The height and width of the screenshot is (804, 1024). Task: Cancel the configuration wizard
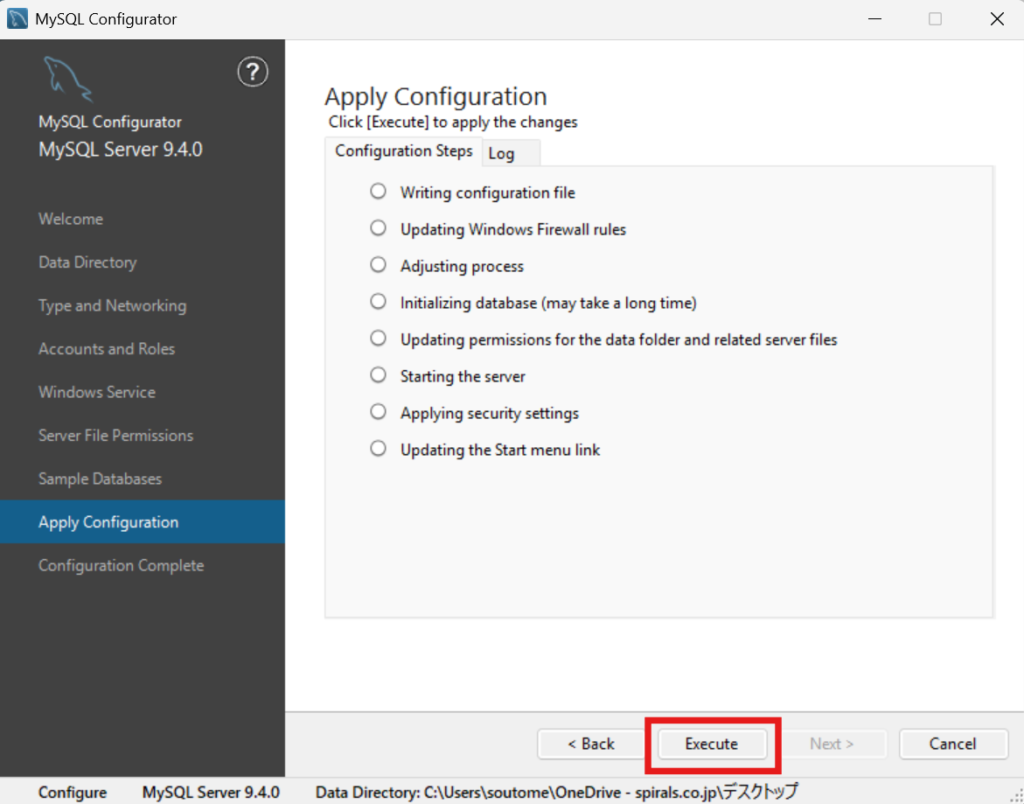(952, 744)
